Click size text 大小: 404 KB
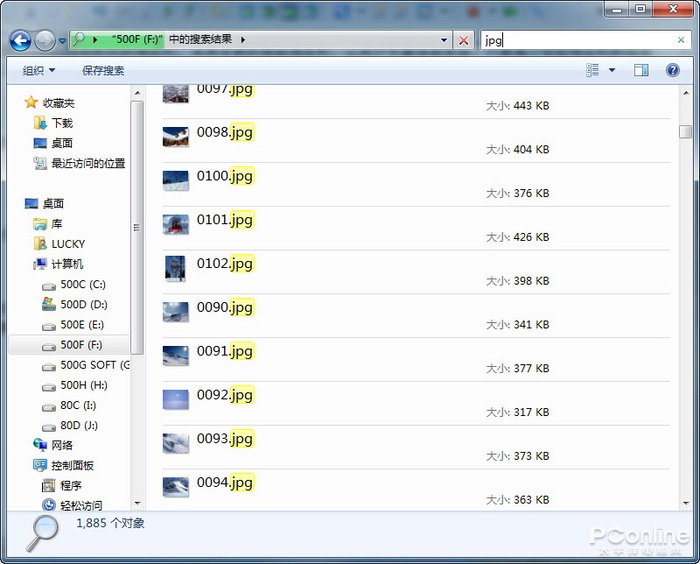Viewport: 700px width, 564px height. click(x=517, y=149)
